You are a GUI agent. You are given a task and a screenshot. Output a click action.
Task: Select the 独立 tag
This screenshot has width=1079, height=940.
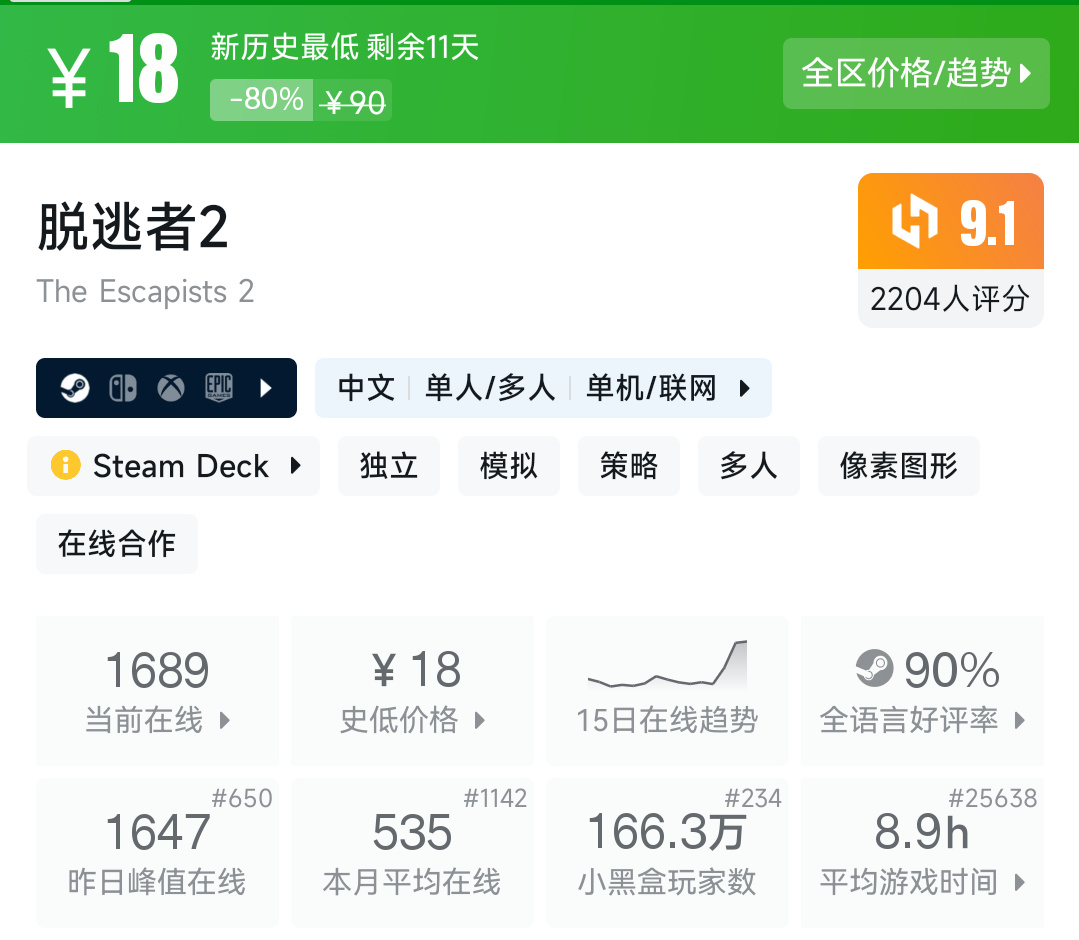click(x=389, y=466)
